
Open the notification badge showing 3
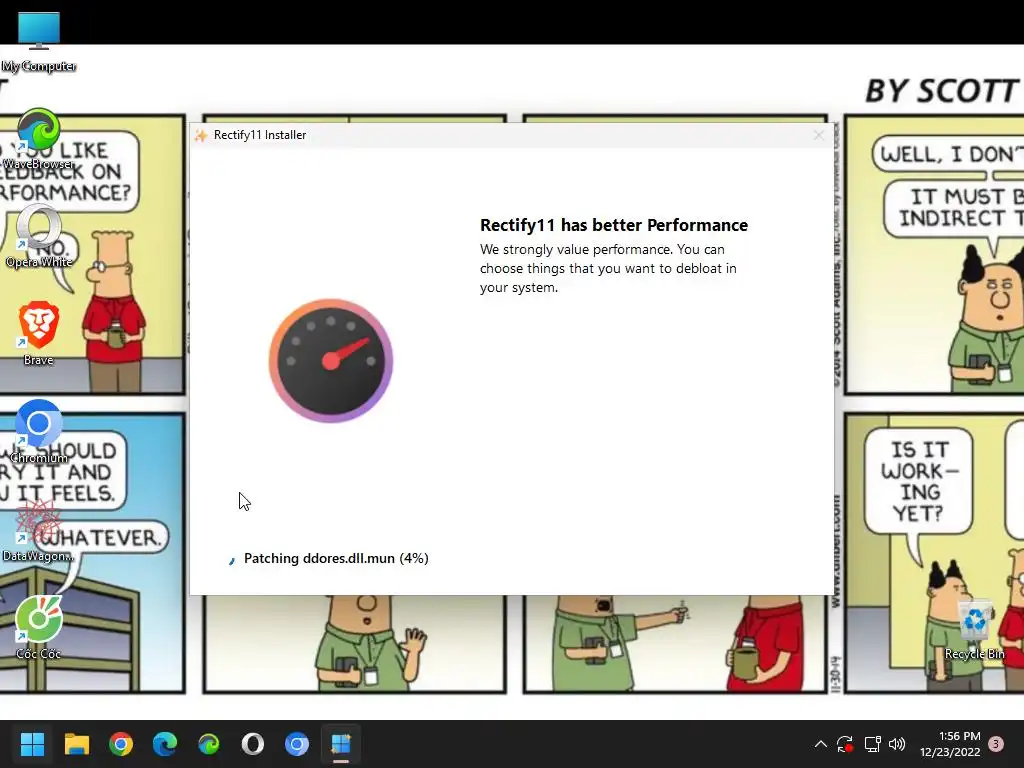pos(996,744)
